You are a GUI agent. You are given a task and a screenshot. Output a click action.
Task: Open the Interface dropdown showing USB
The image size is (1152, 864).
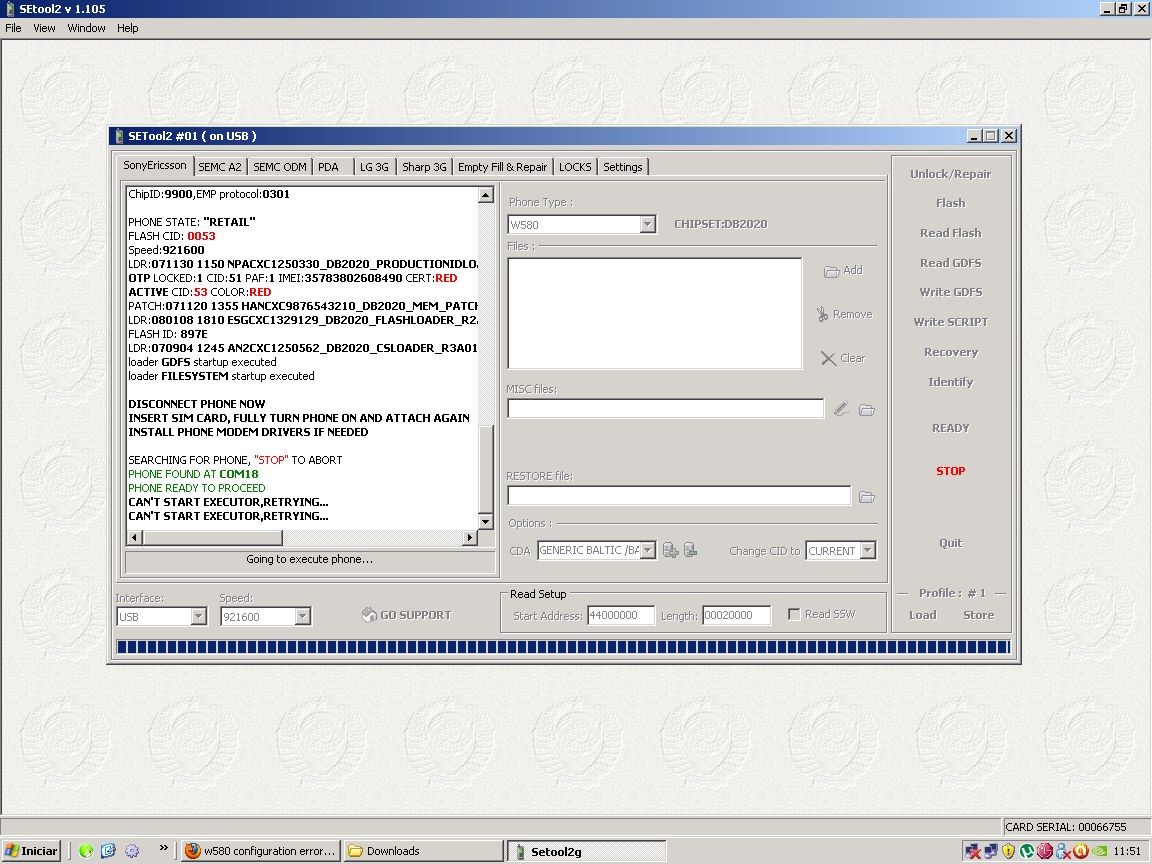(198, 616)
